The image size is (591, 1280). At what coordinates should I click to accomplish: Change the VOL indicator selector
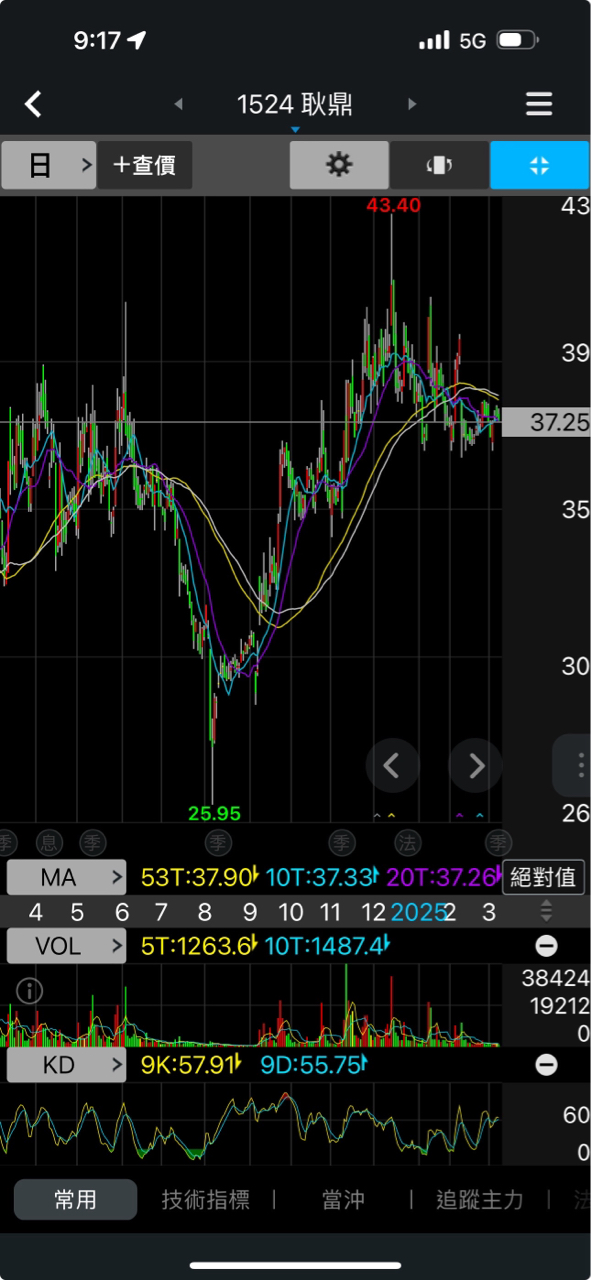67,945
